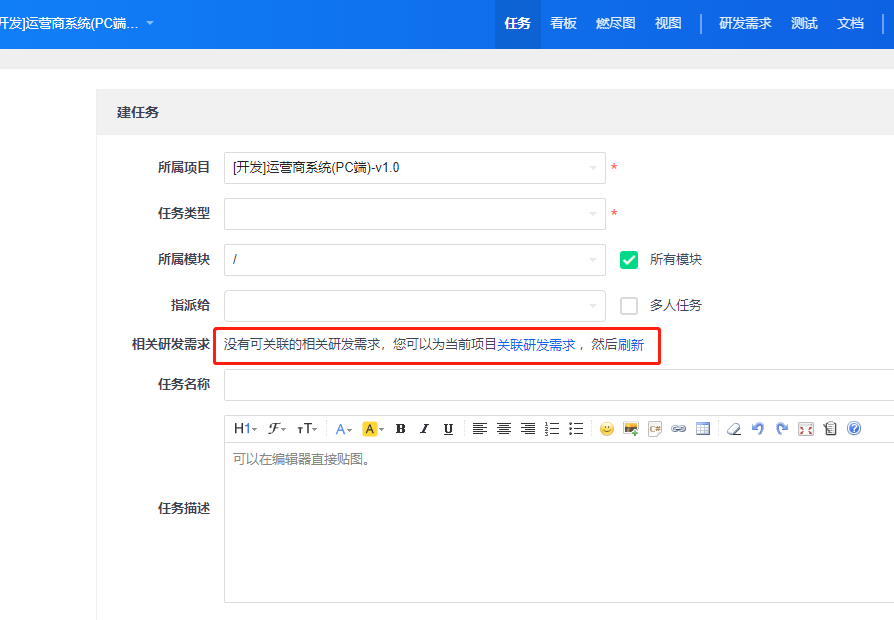Enable the 多人任务 checkbox
Viewport: 894px width, 620px height.
629,306
